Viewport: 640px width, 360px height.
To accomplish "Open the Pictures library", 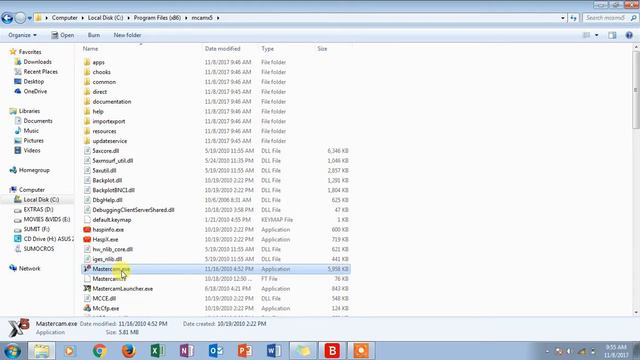I will (33, 140).
